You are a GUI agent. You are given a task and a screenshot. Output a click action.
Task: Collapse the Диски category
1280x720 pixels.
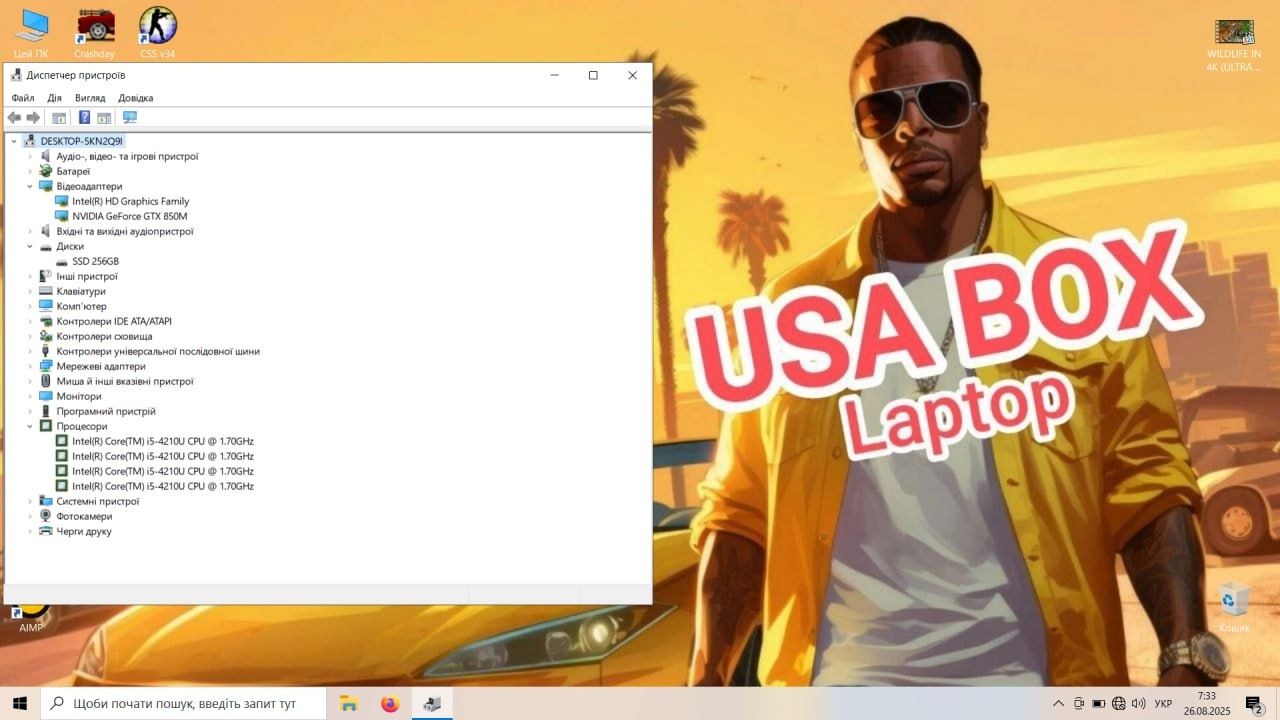coord(30,246)
